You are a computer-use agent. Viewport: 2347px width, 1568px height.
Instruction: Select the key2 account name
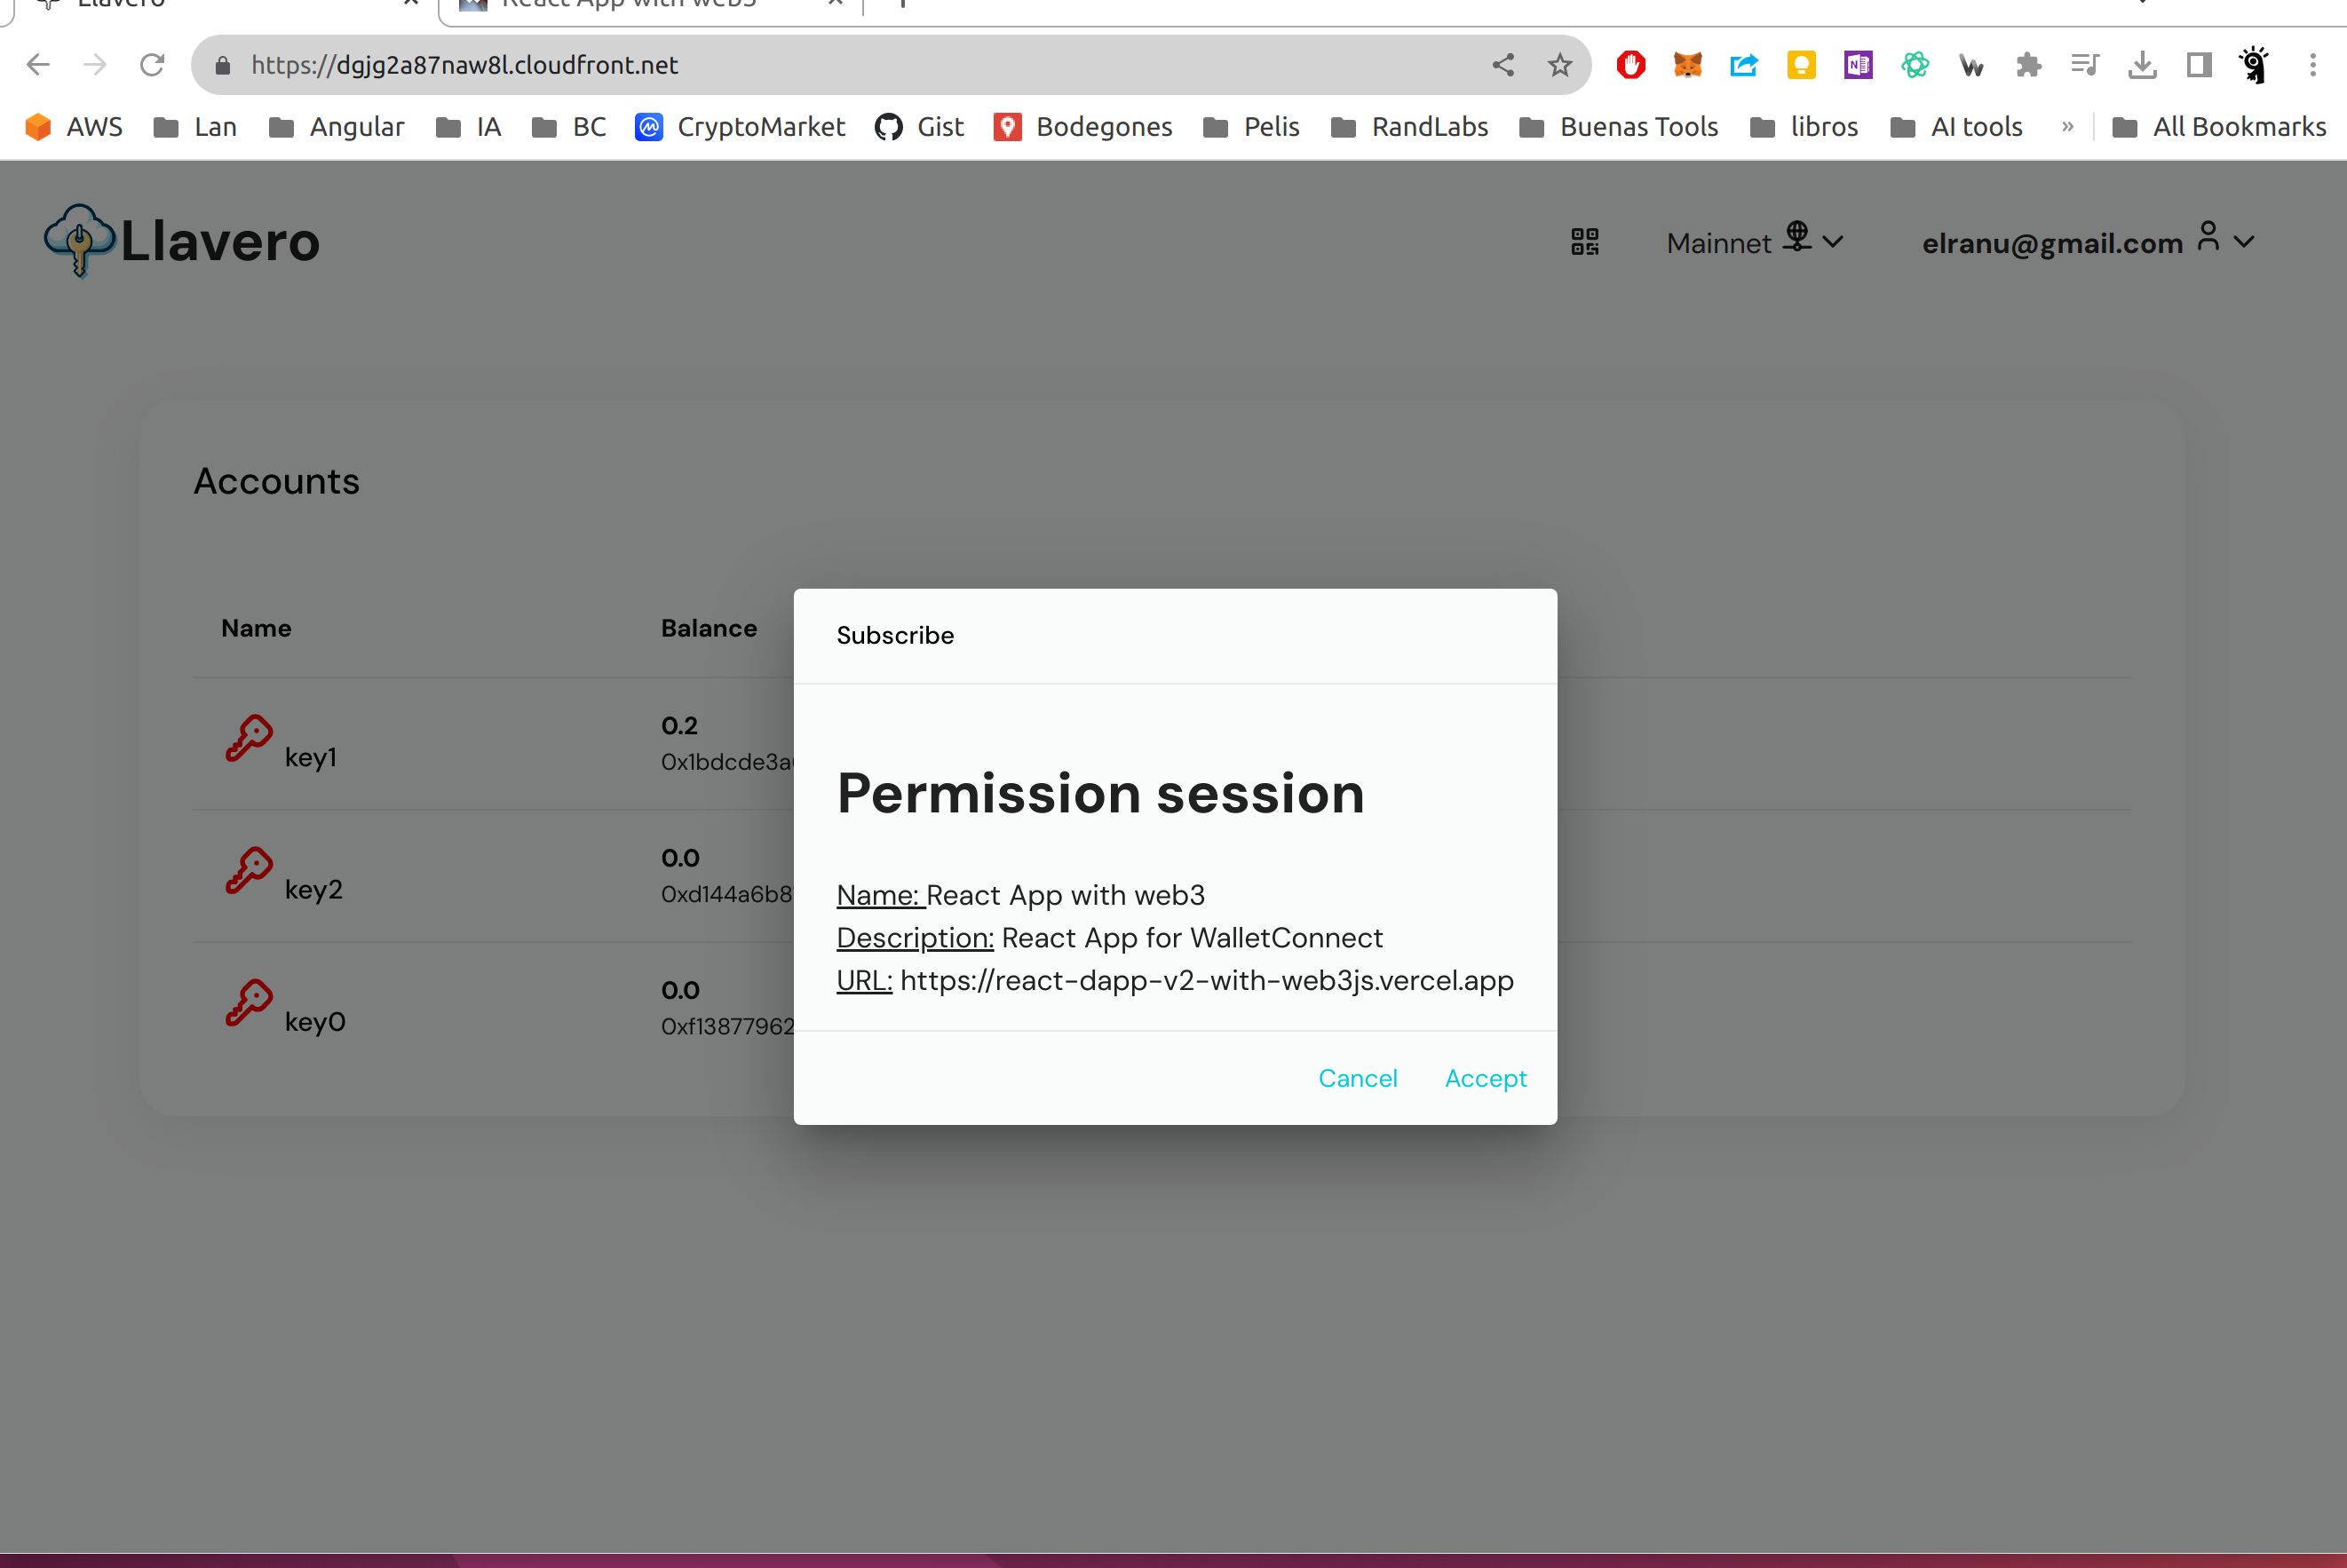314,889
